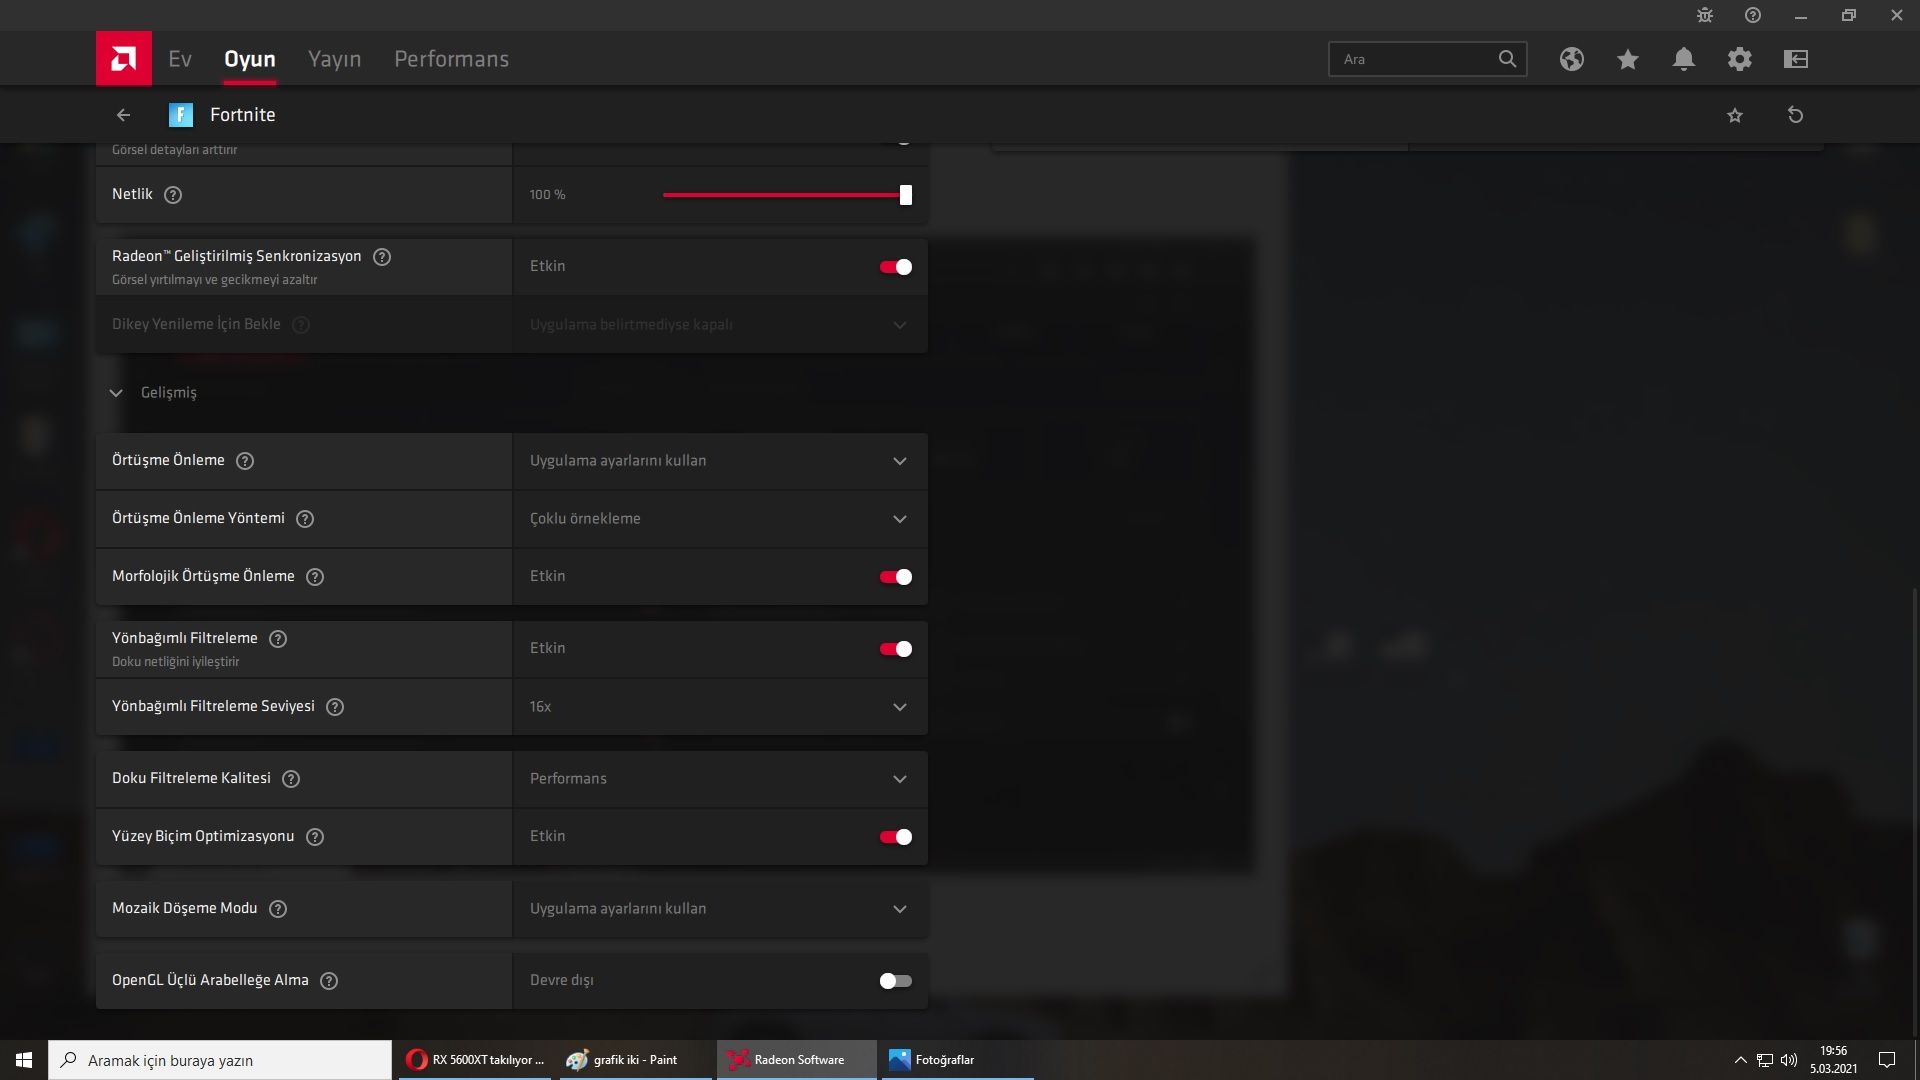1920x1080 pixels.
Task: Reset Fortnite profile with the circular arrow icon
Action: [1795, 115]
